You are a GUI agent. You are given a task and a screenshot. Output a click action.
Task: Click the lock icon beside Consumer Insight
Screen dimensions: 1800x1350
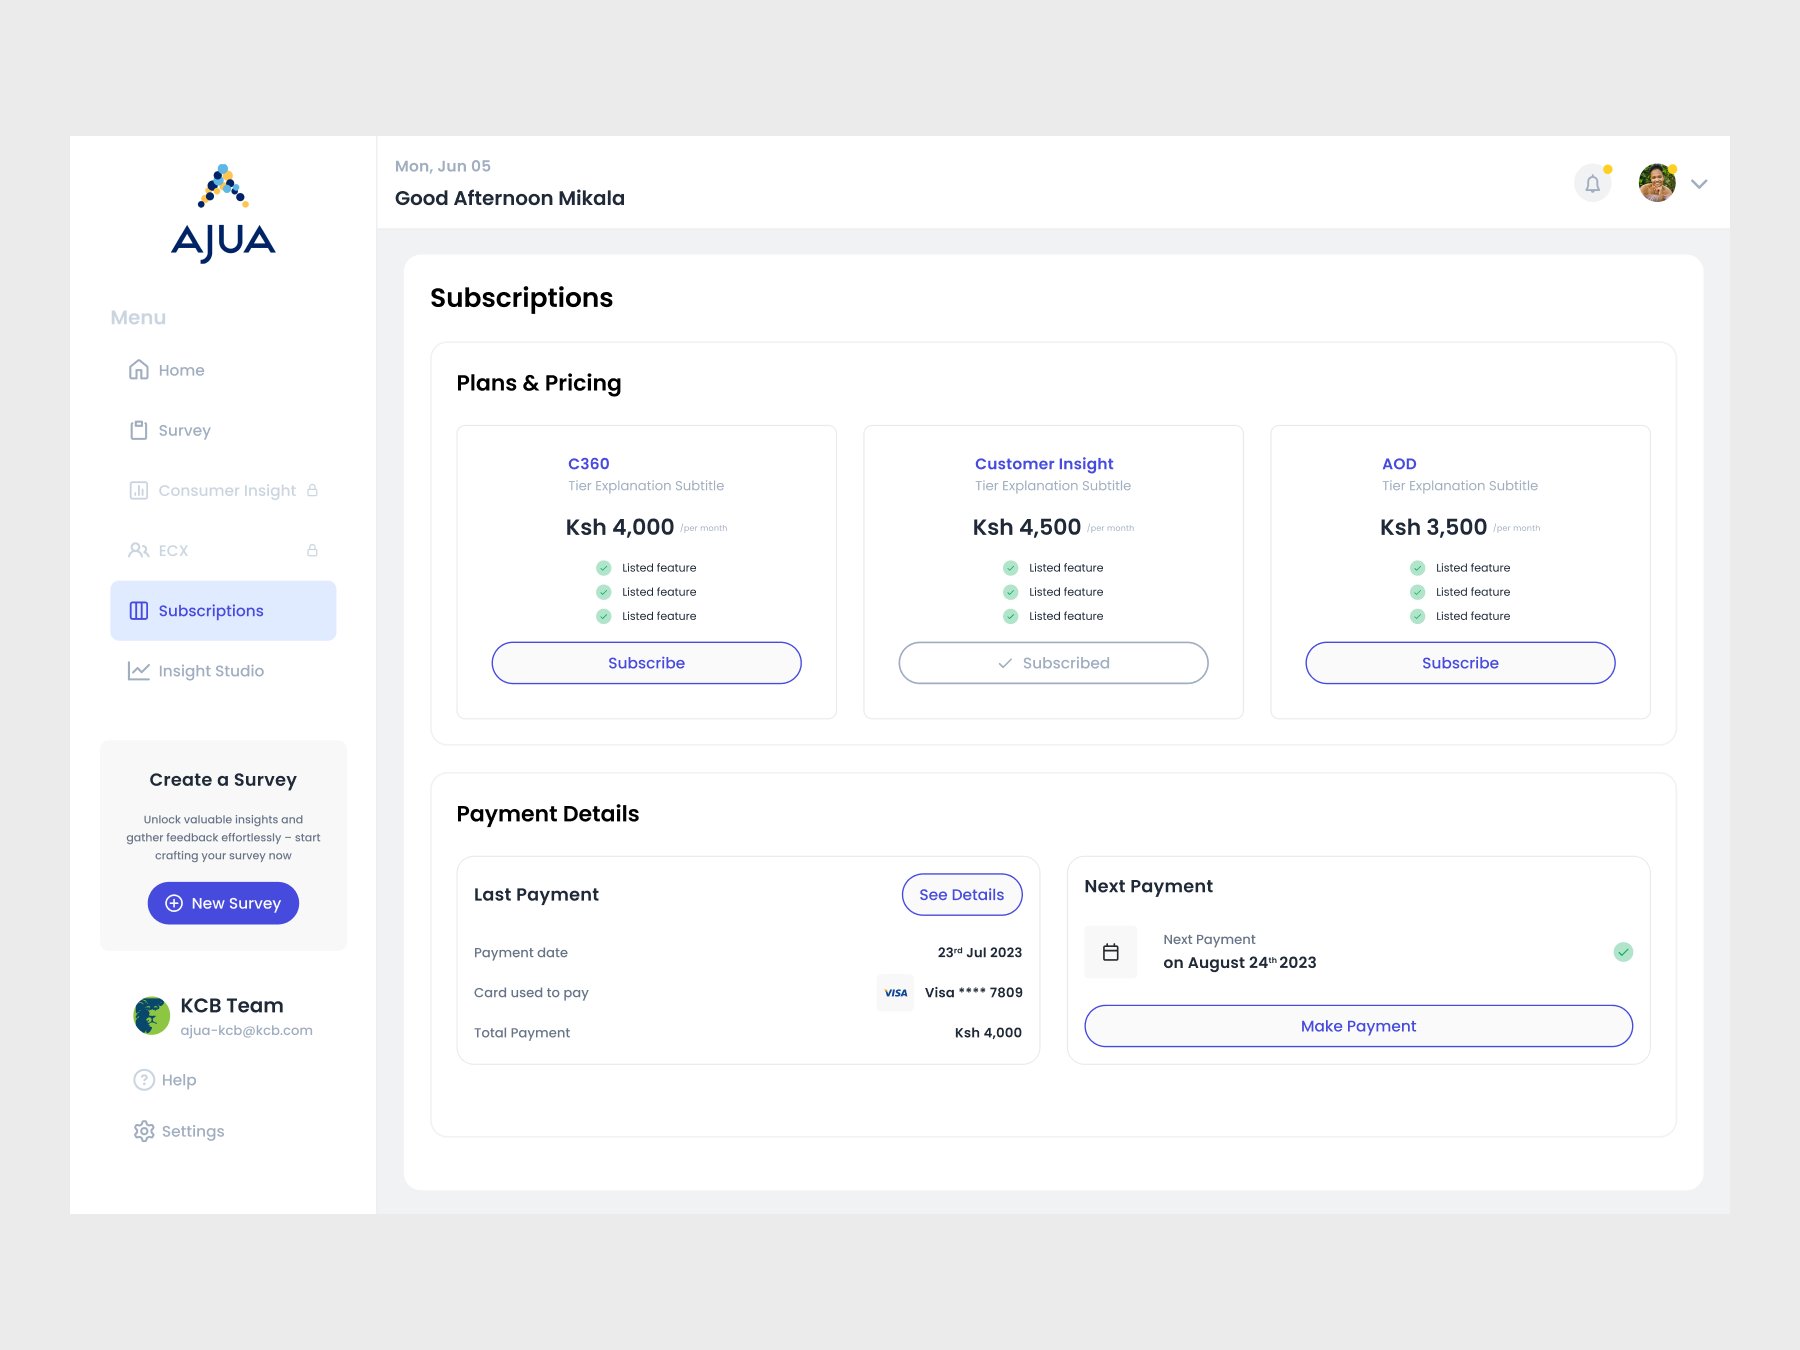[312, 490]
